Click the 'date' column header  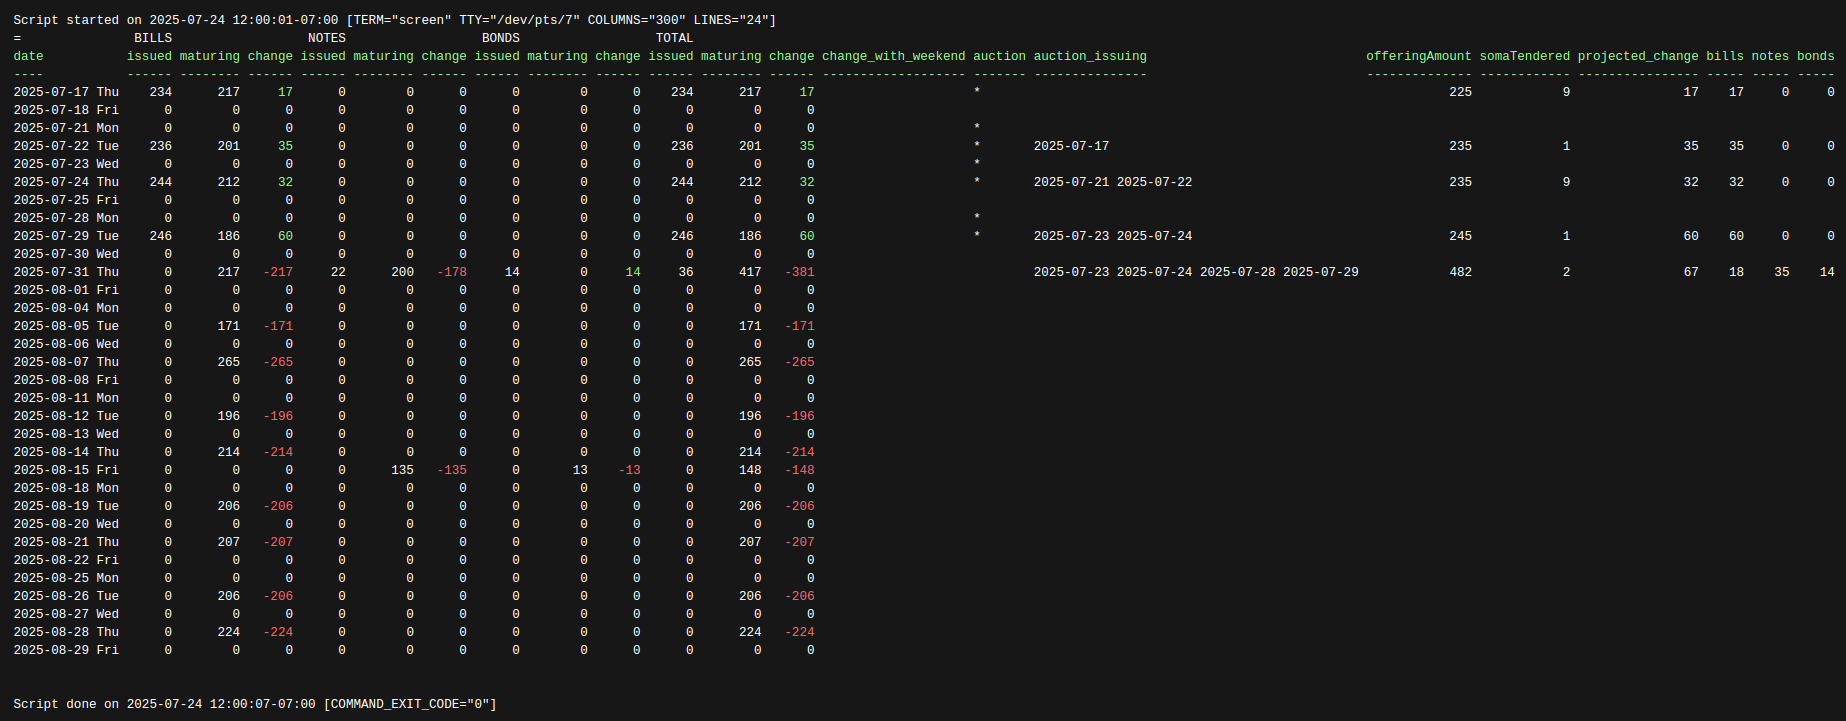coord(28,56)
